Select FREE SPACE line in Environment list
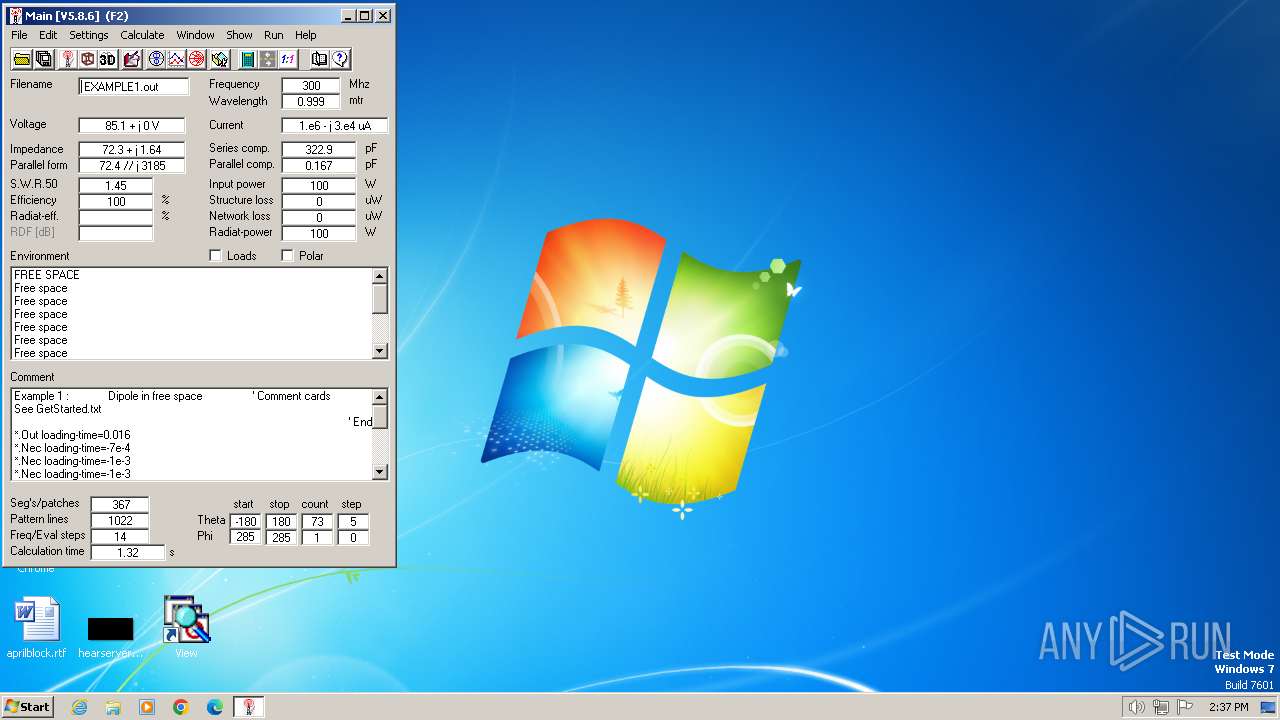This screenshot has height=720, width=1280. point(47,275)
